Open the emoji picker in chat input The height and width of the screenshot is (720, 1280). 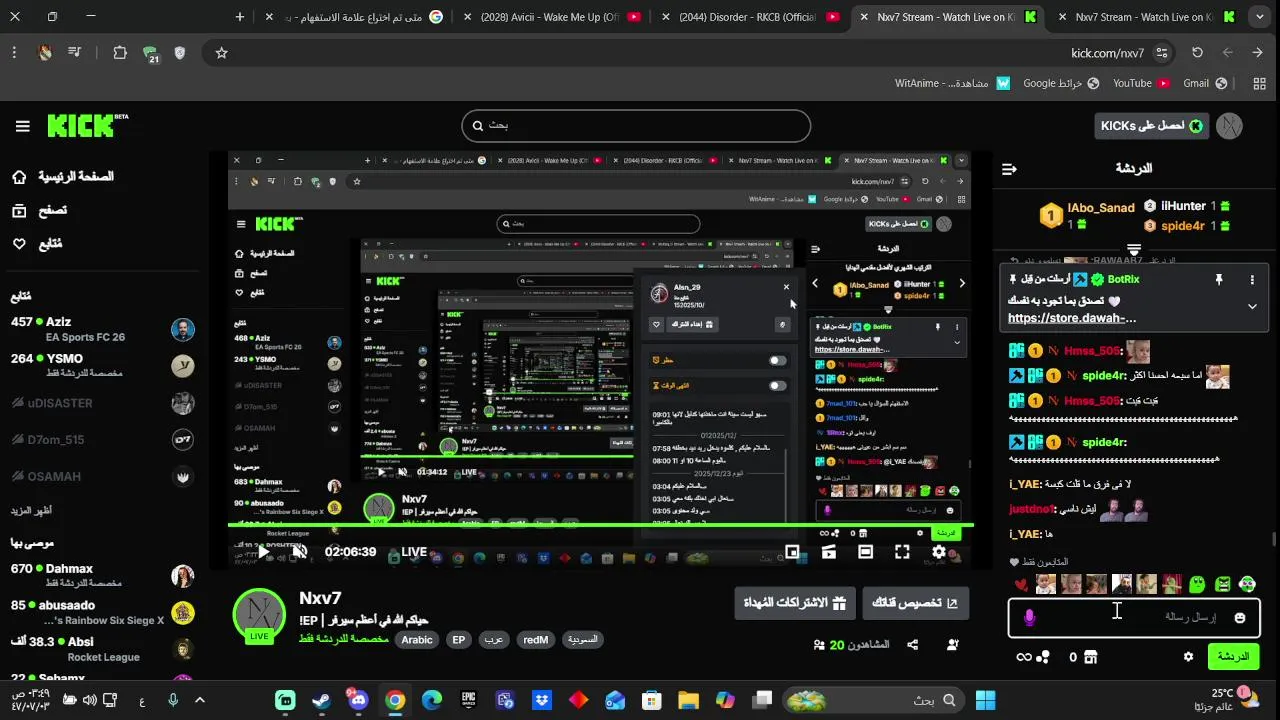tap(1240, 618)
